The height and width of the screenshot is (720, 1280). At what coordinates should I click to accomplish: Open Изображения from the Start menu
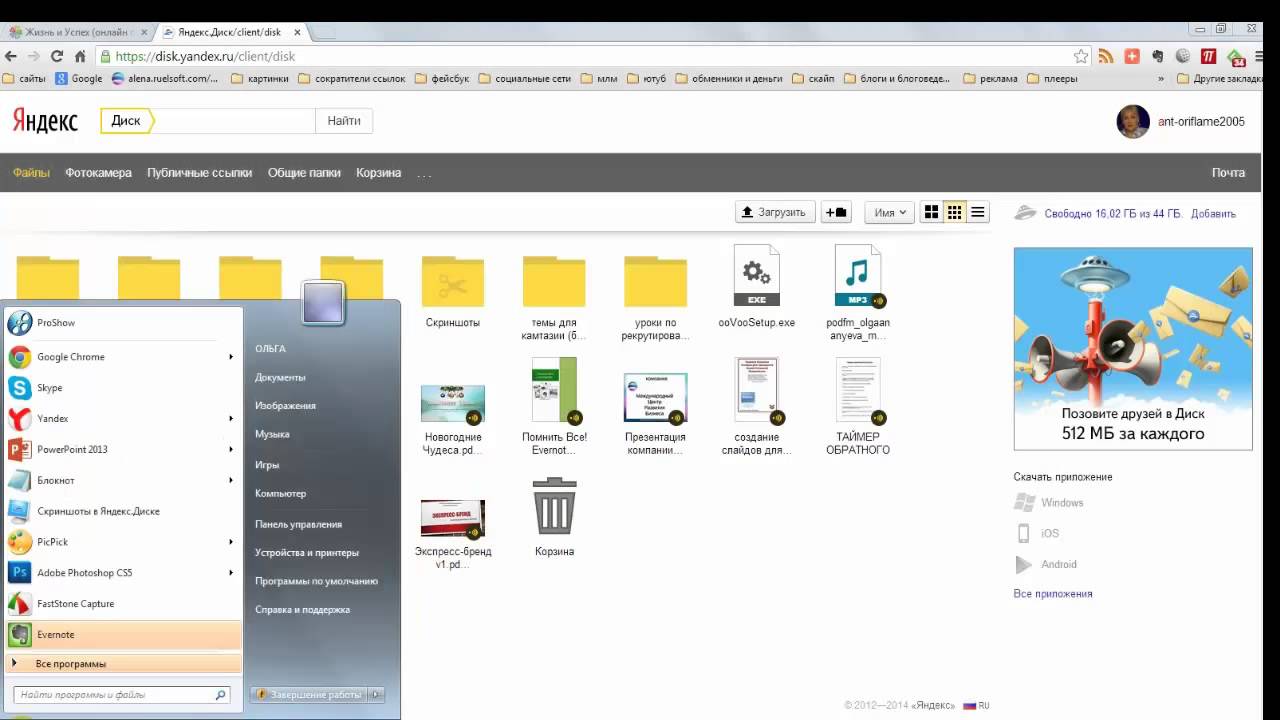pos(285,405)
